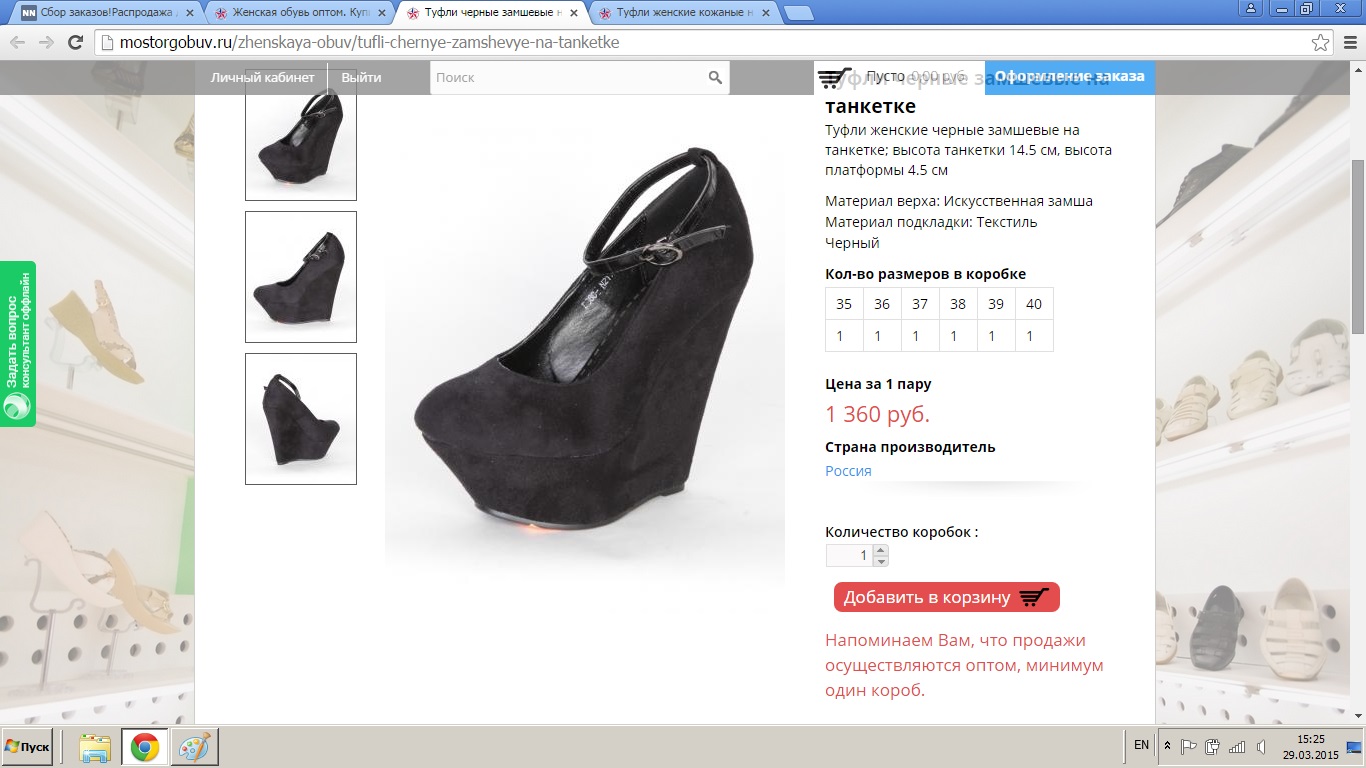This screenshot has height=768, width=1366.
Task: Click size 35 table cell
Action: click(x=844, y=304)
